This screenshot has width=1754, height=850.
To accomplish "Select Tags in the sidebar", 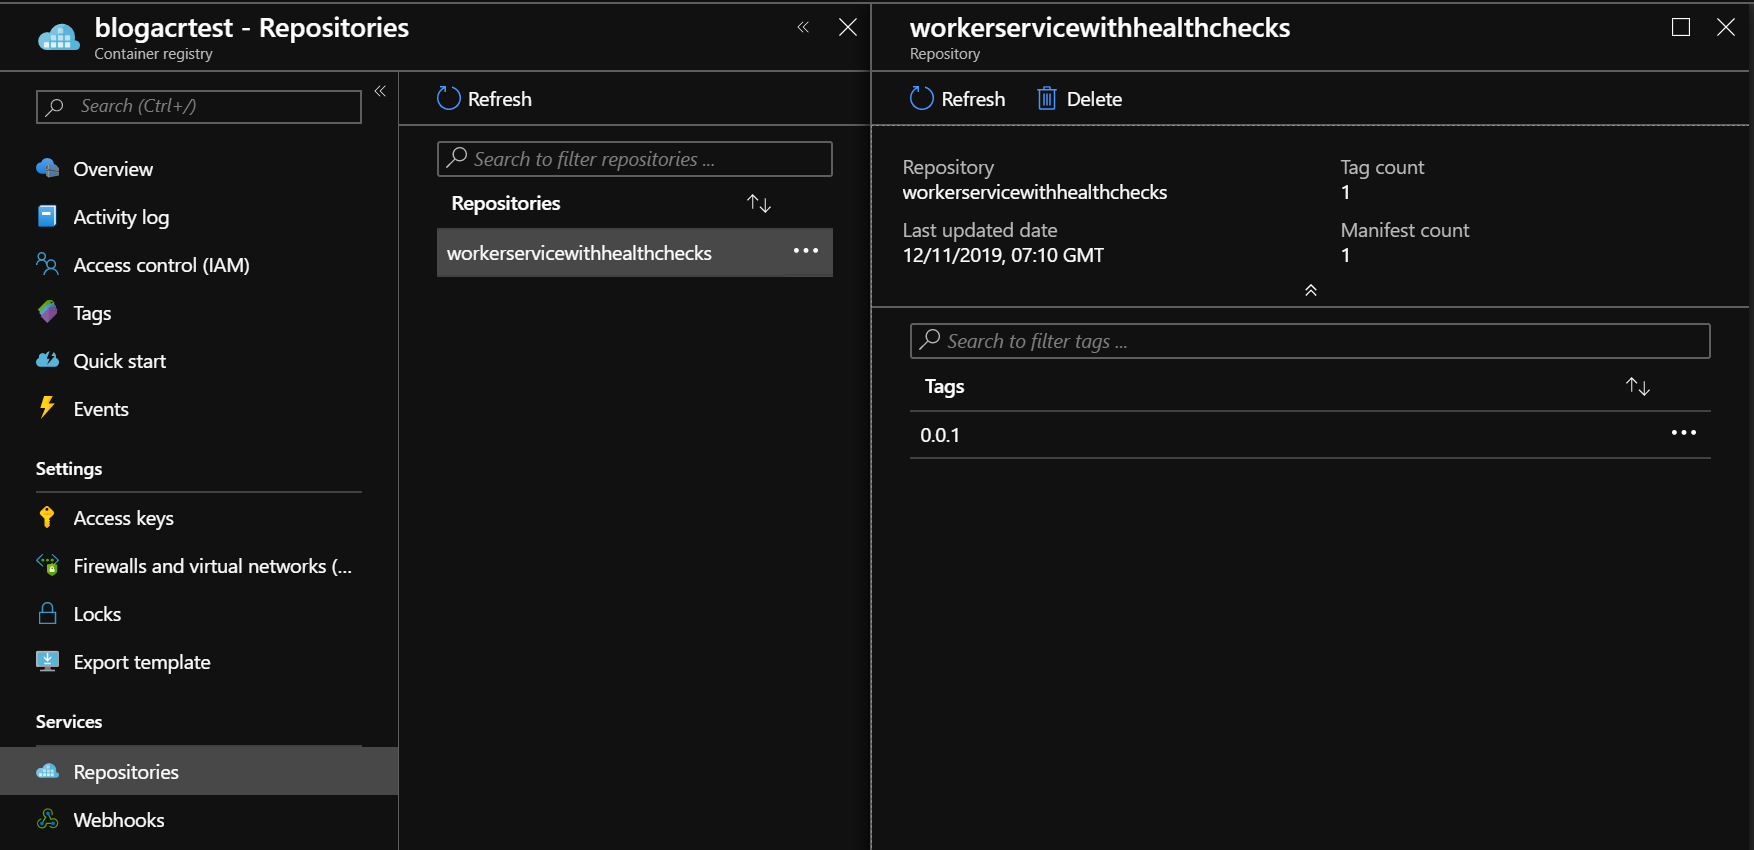I will [x=92, y=313].
